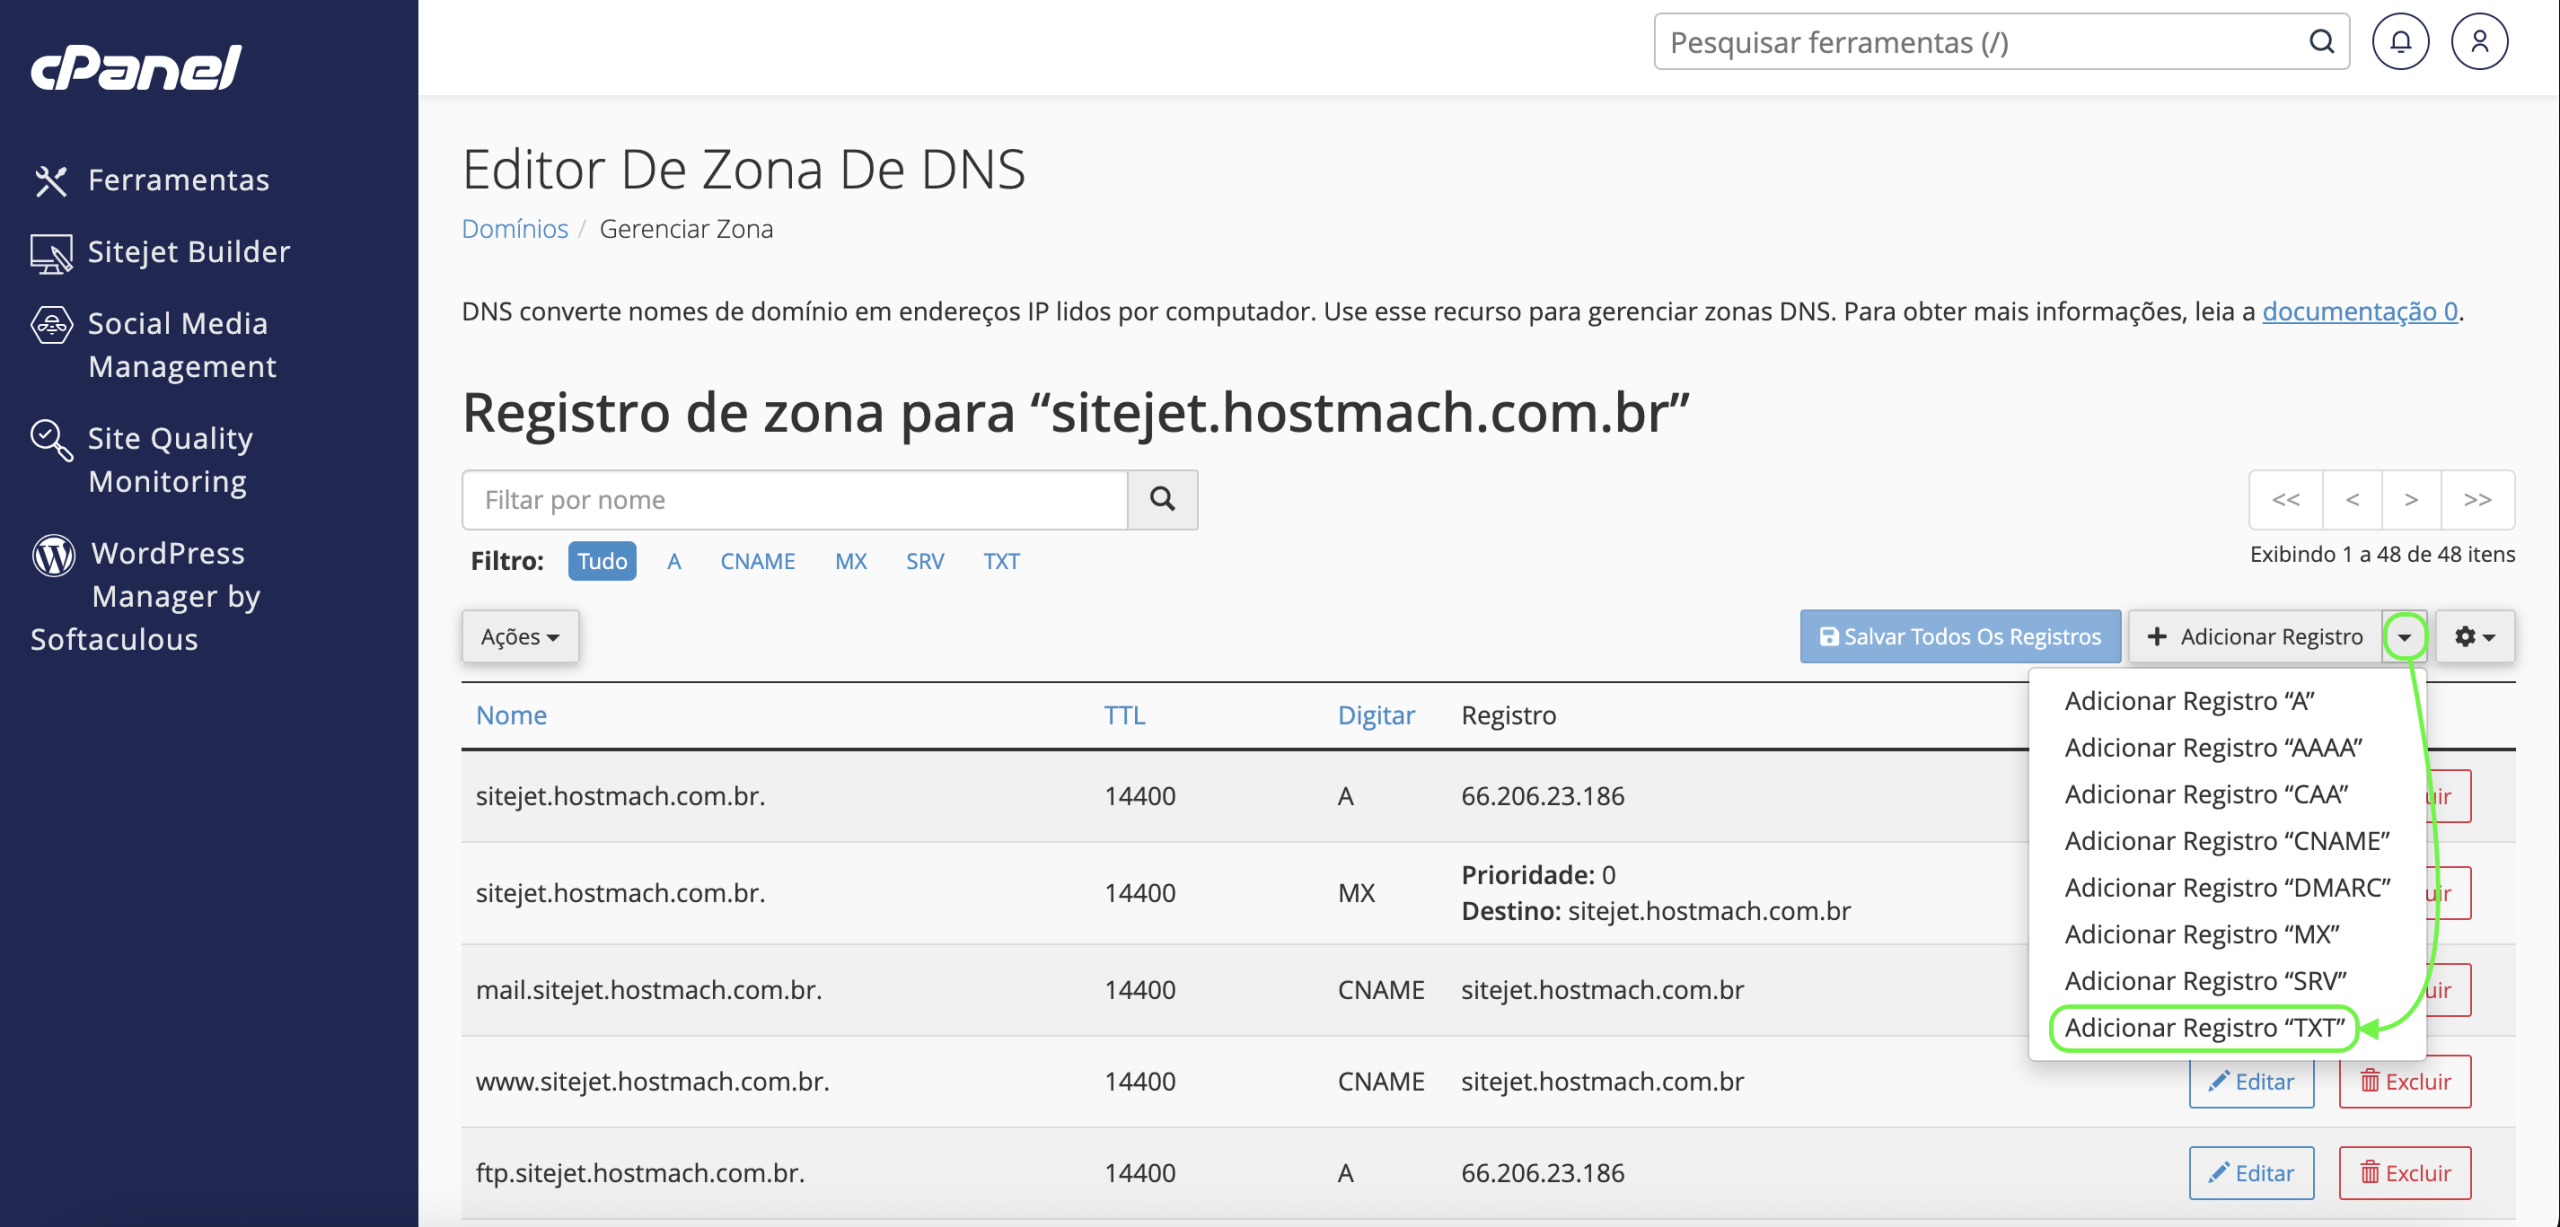Screen dimensions: 2560x1227
Task: Click the search magnifier in tools search
Action: pos(2321,42)
